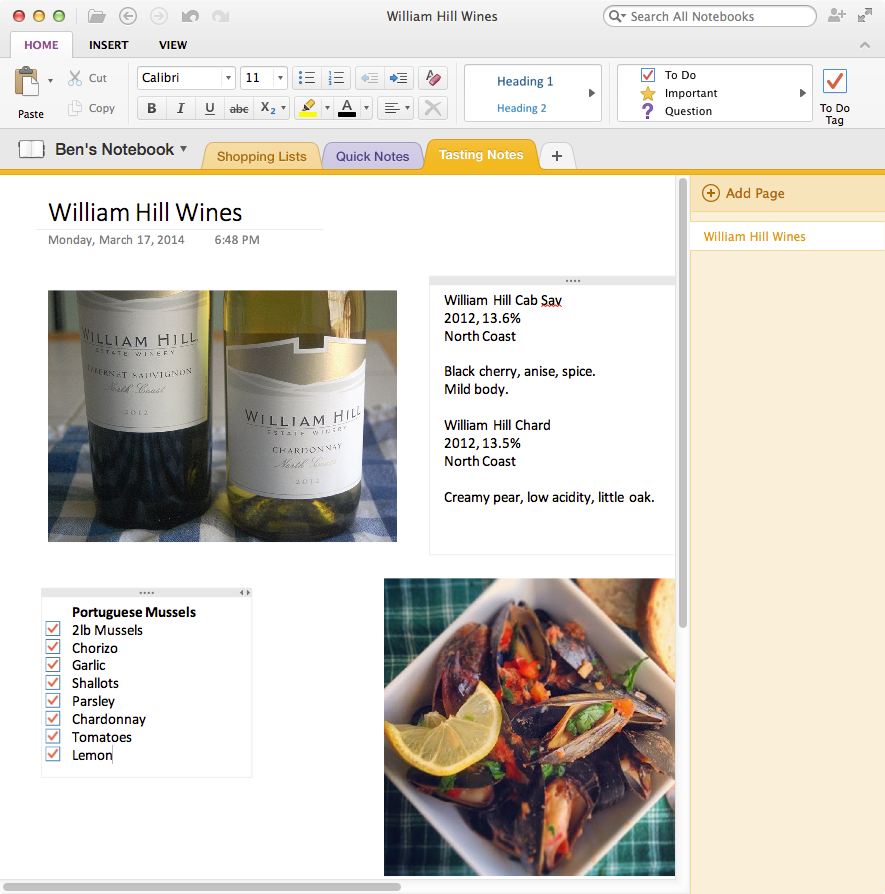Open font color options dropdown arrow
The height and width of the screenshot is (894, 885).
click(366, 108)
